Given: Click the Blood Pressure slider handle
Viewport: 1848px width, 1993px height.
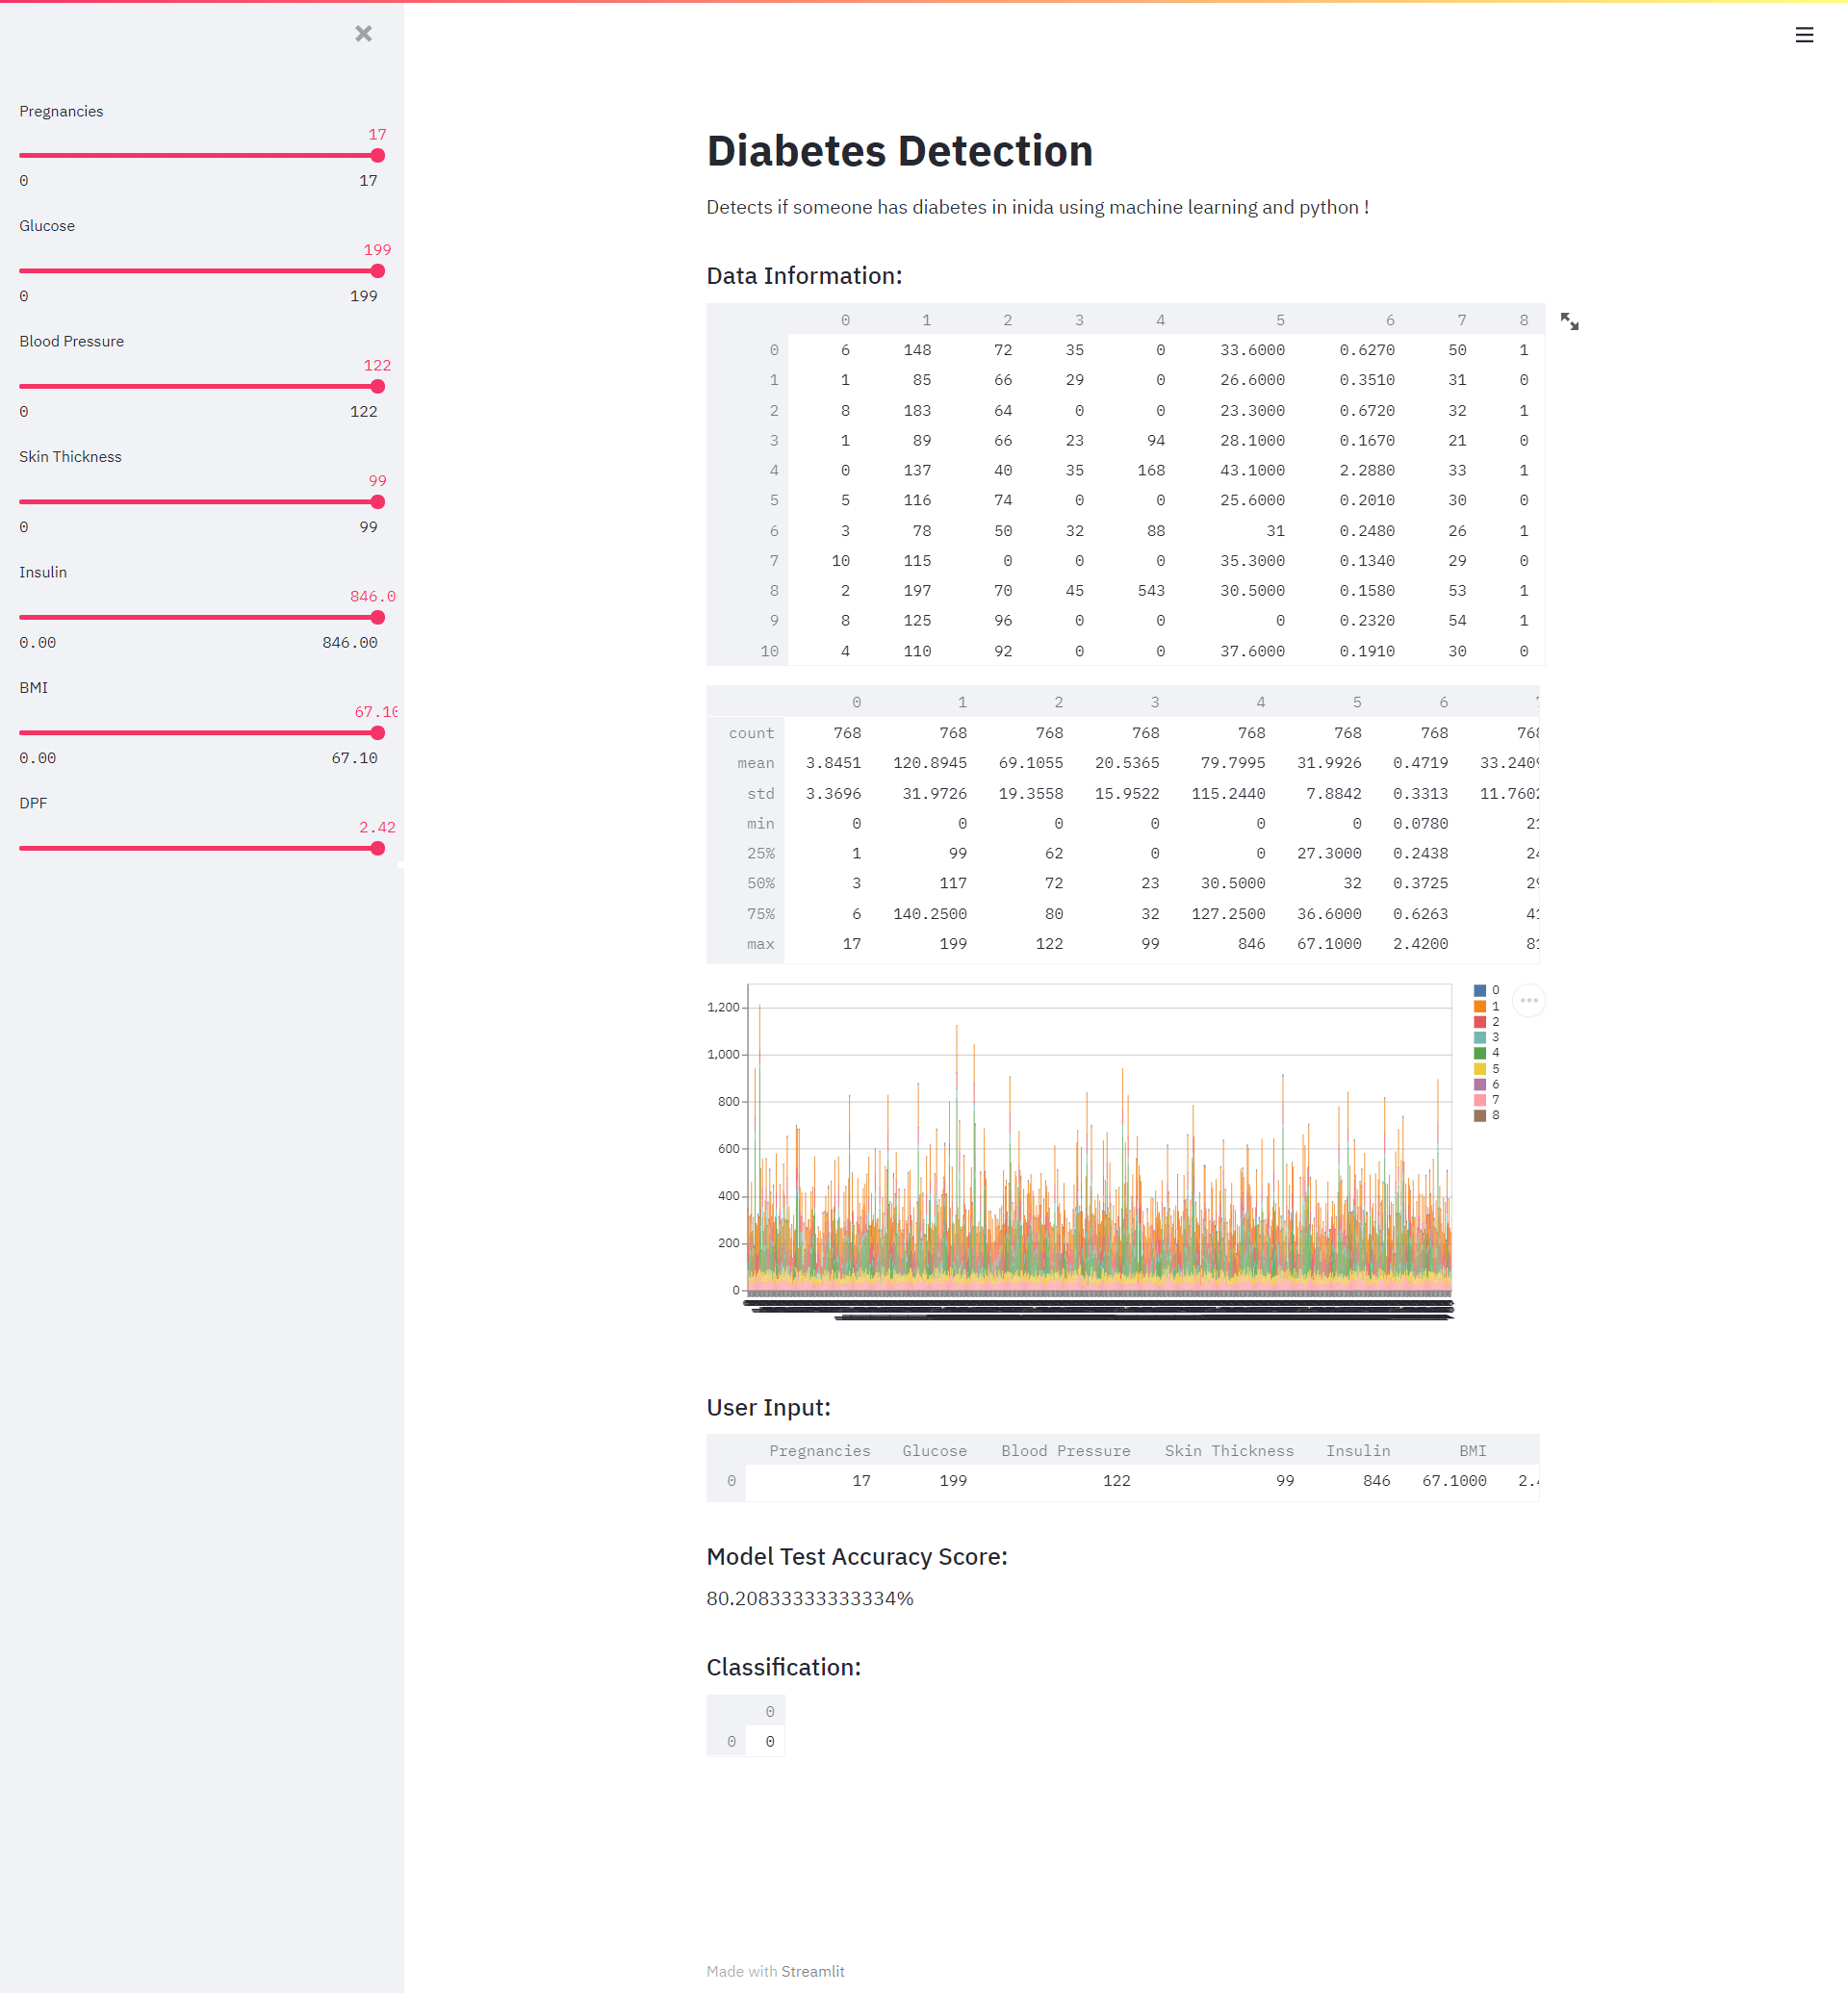Looking at the screenshot, I should [x=377, y=386].
